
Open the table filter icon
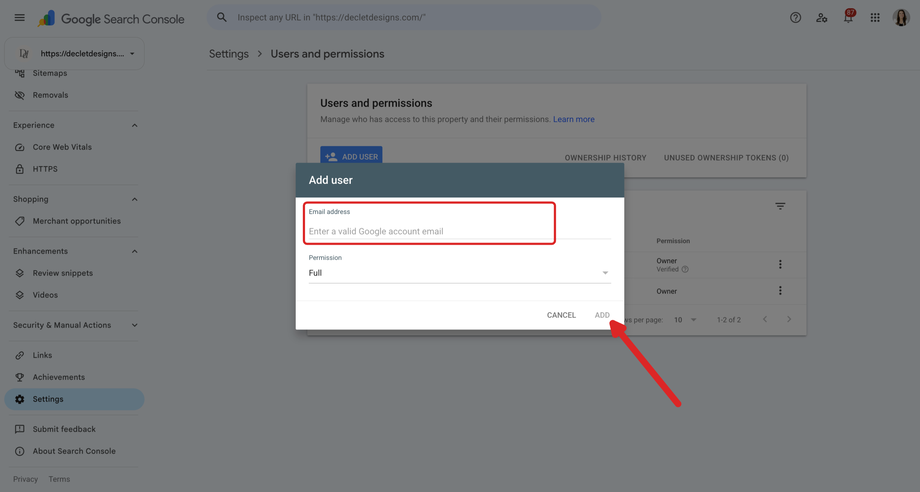click(780, 206)
